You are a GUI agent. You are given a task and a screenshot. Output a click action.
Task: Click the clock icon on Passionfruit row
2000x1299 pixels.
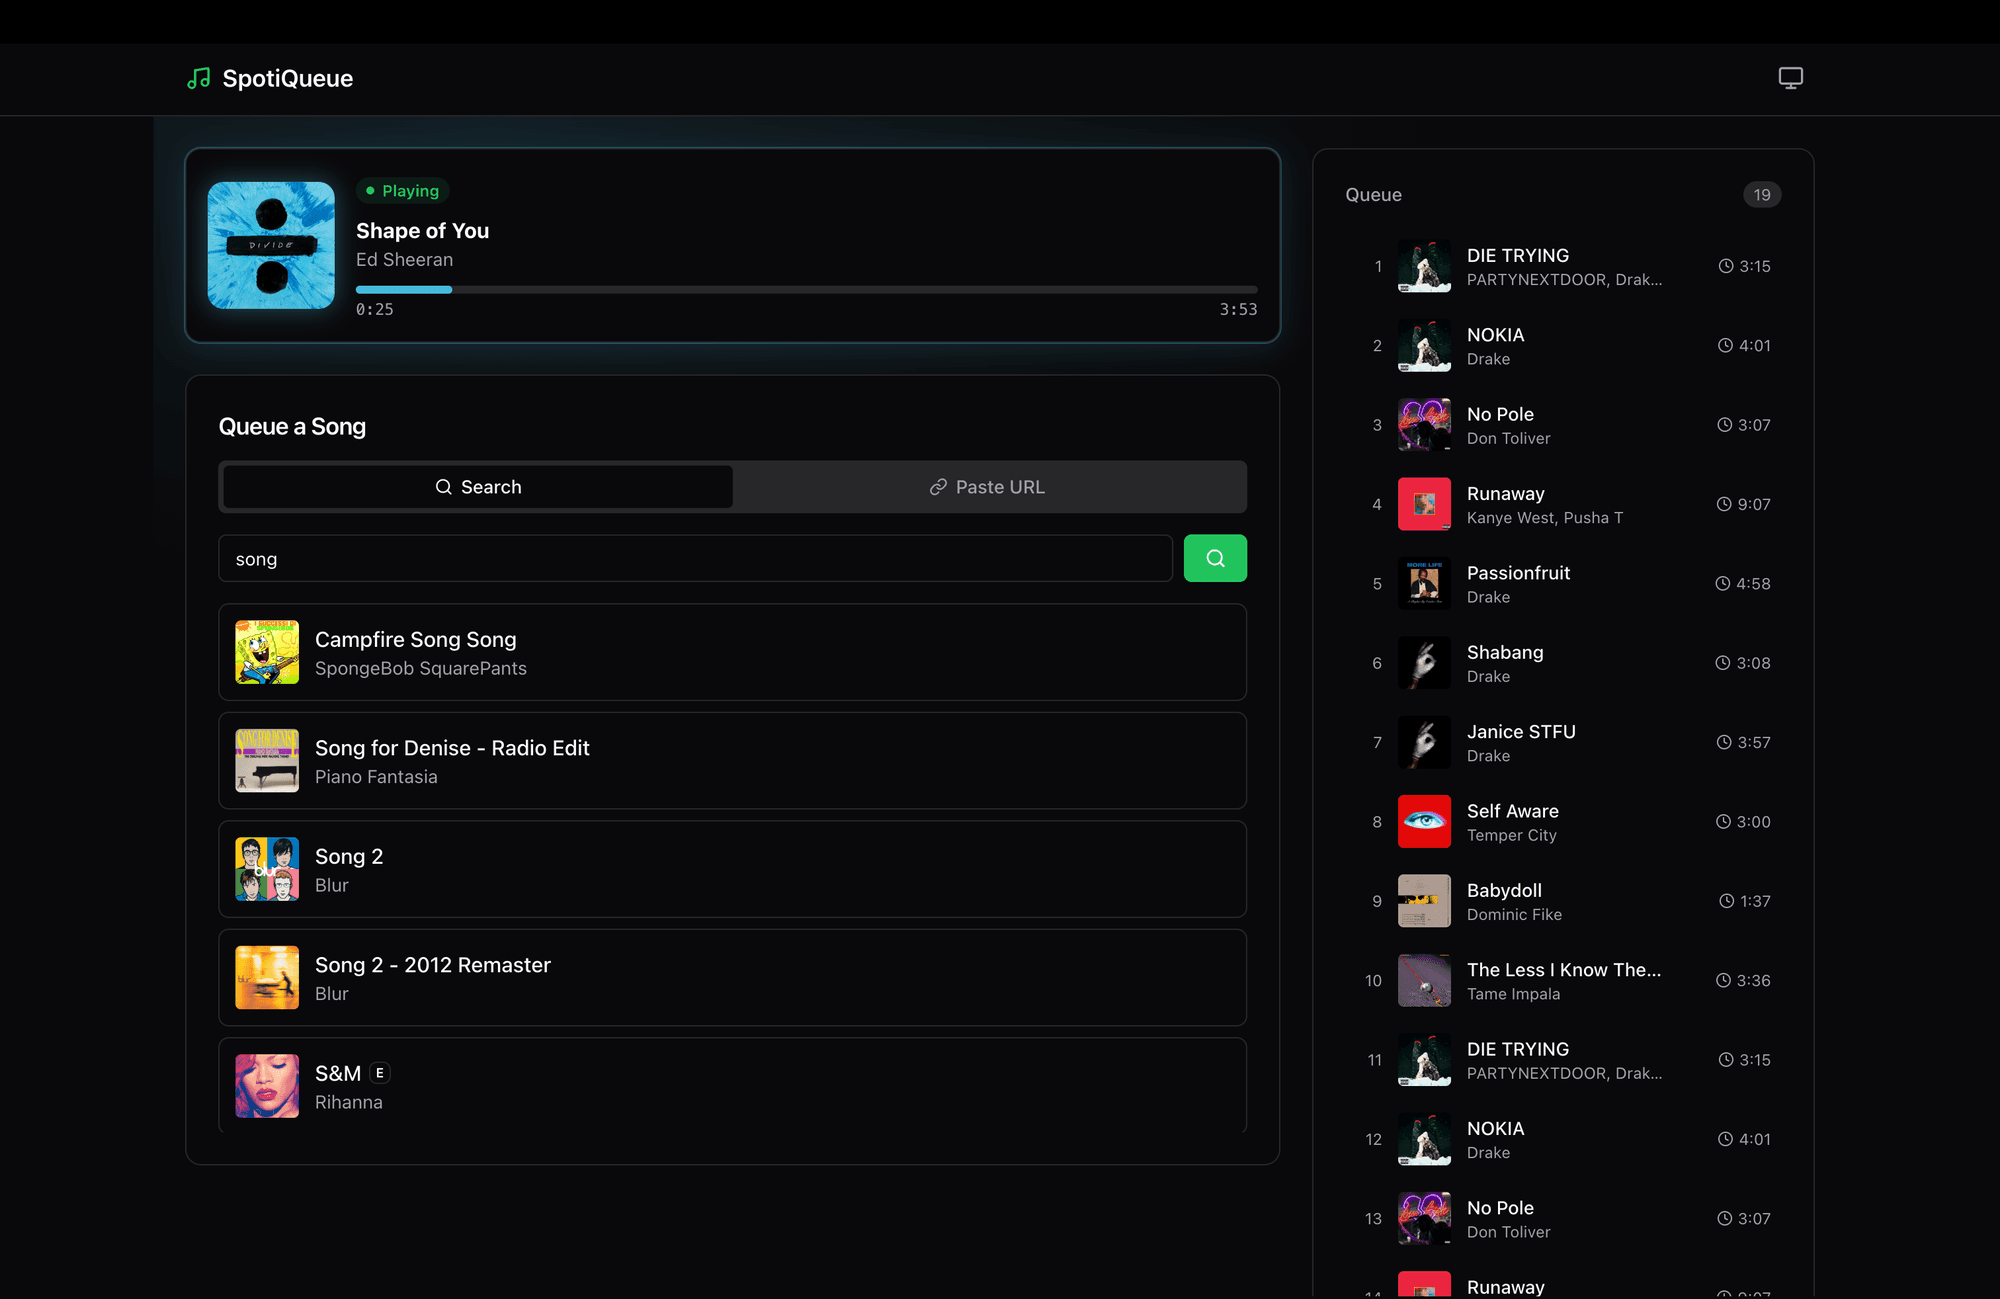point(1722,583)
